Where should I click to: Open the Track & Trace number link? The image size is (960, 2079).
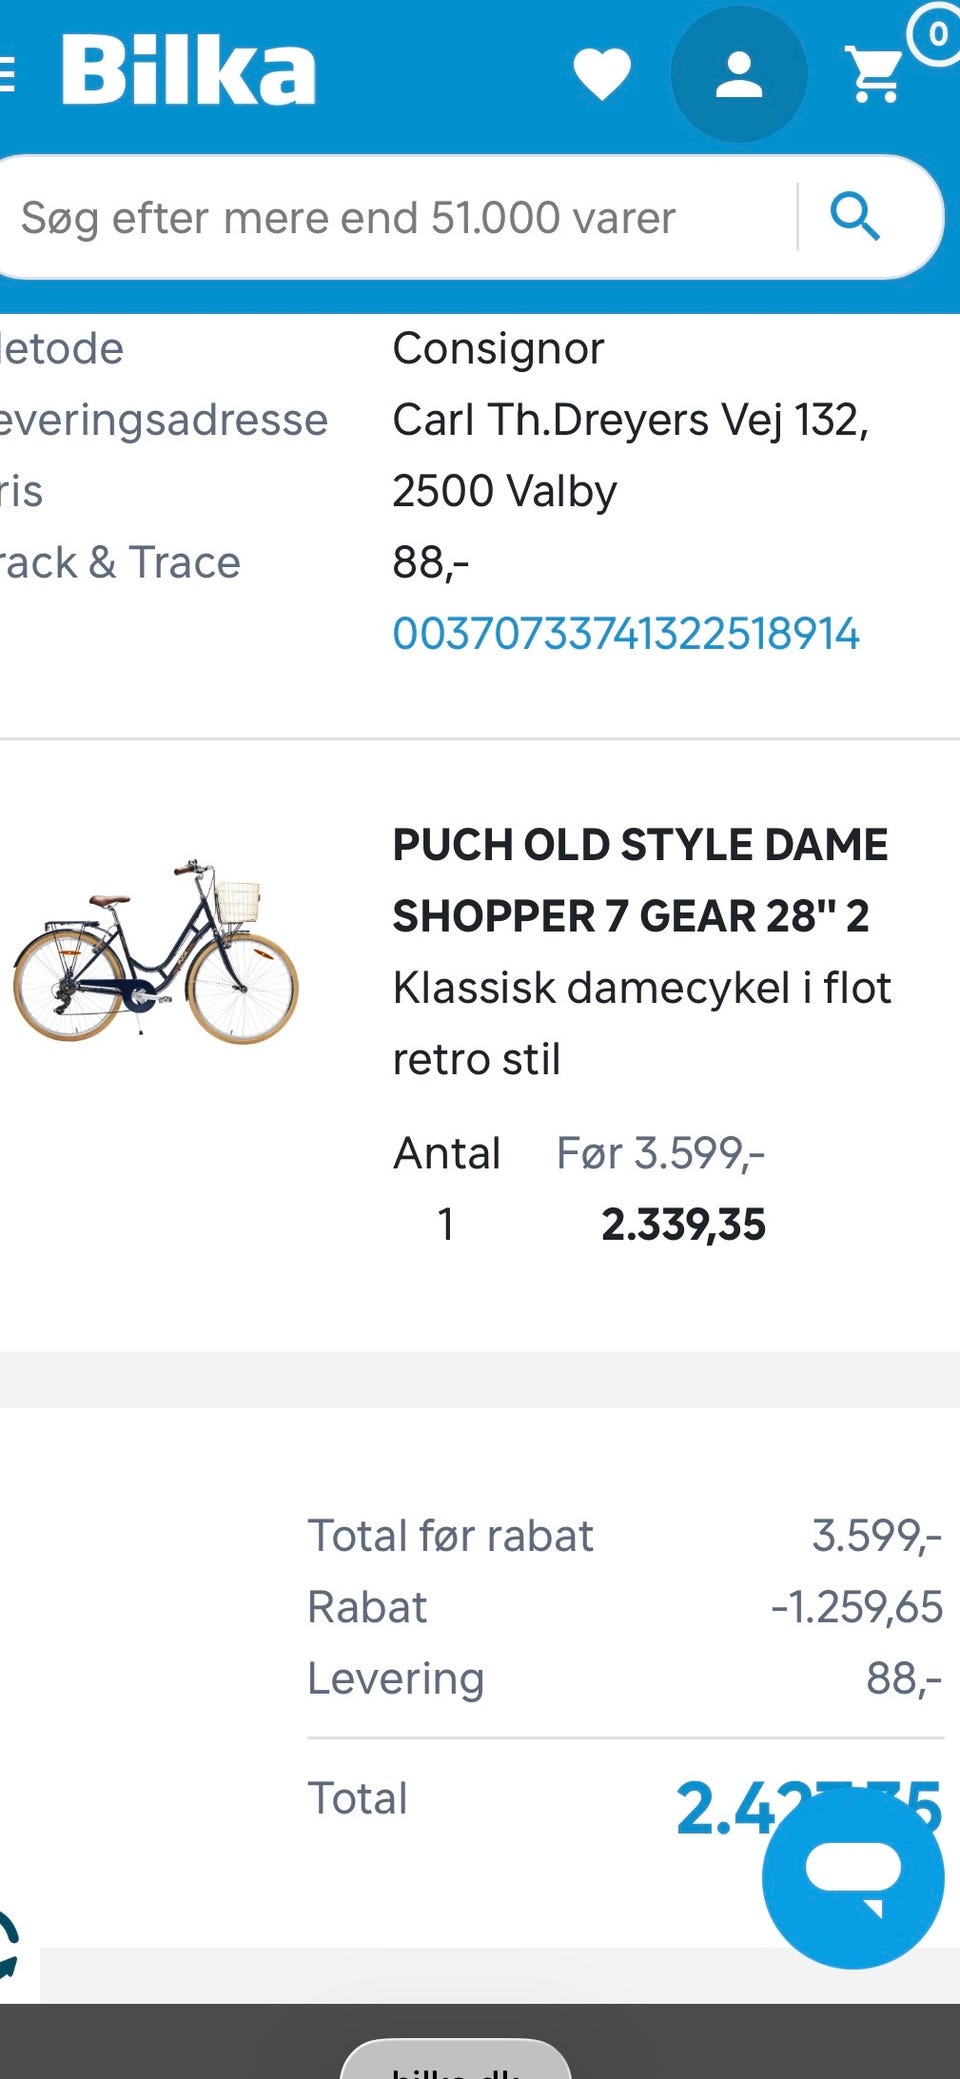tap(626, 634)
